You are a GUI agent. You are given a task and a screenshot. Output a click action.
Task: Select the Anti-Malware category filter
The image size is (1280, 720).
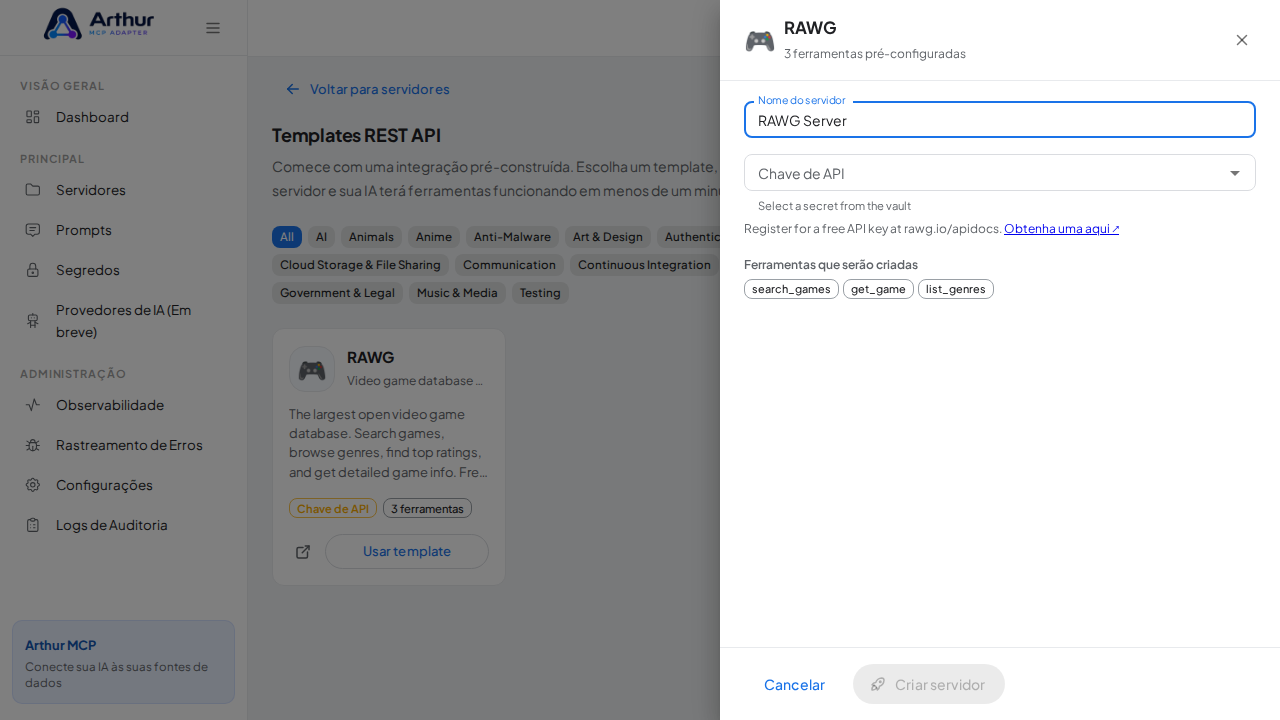(x=512, y=237)
